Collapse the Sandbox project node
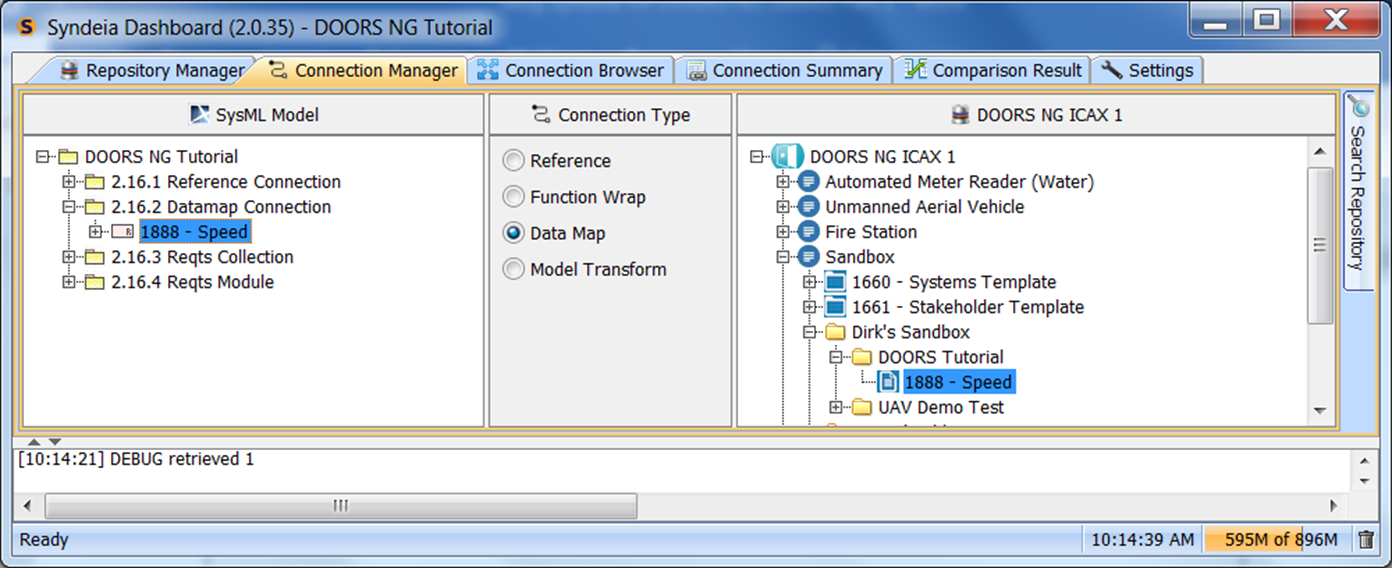This screenshot has width=1392, height=568. [x=783, y=257]
